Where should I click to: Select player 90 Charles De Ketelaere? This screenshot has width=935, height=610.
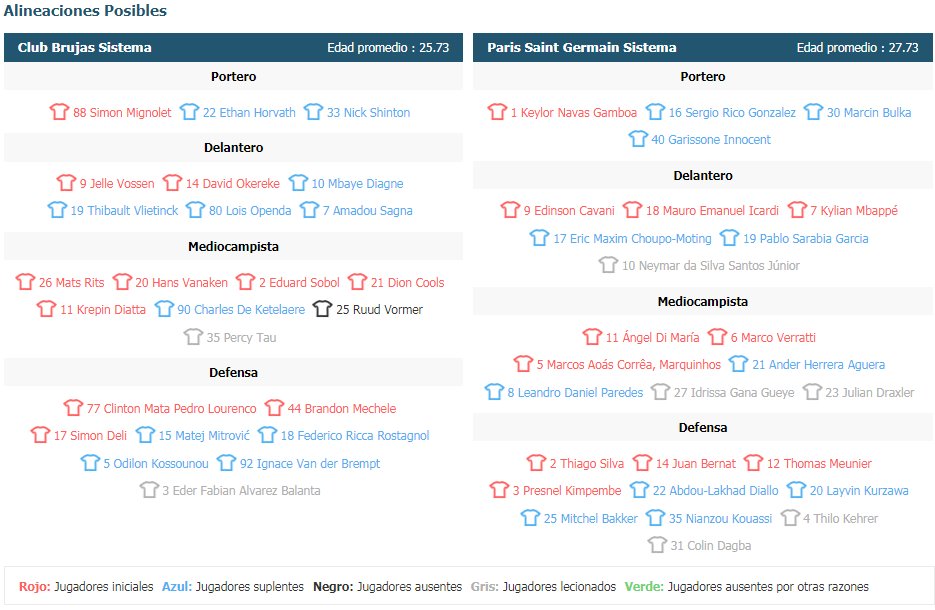(x=241, y=309)
